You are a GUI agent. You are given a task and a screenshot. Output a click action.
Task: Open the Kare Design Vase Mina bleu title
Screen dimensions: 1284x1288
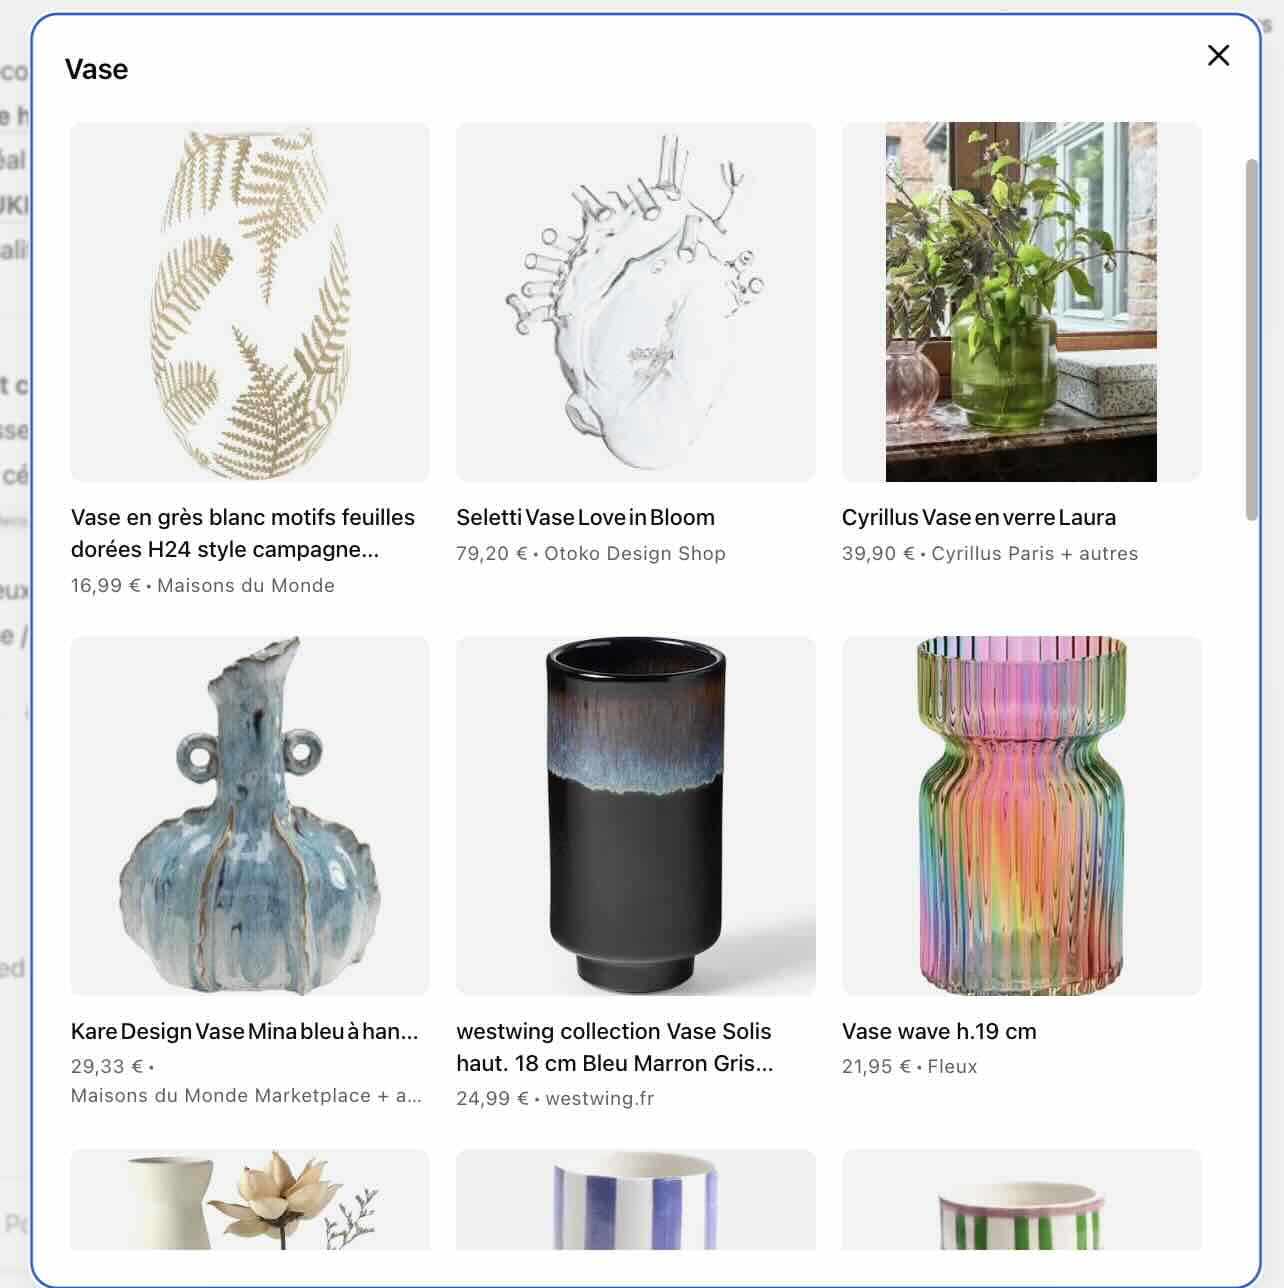(244, 1031)
